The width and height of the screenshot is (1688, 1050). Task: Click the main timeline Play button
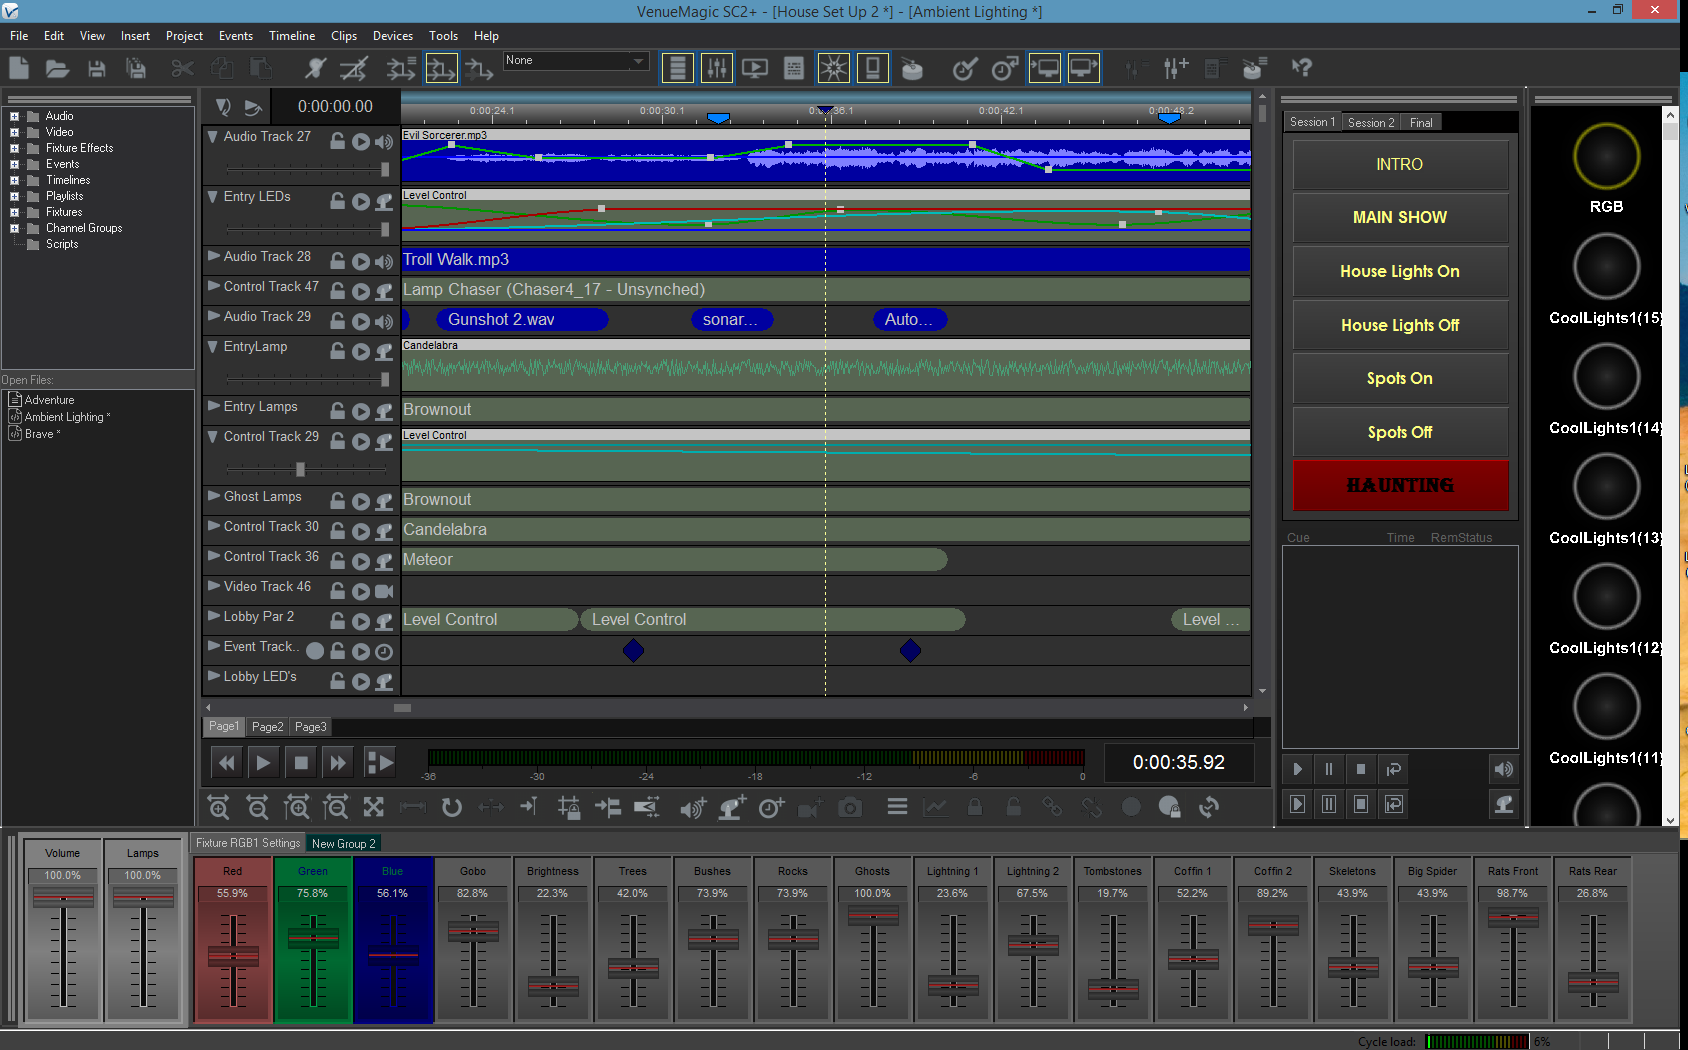coord(263,763)
